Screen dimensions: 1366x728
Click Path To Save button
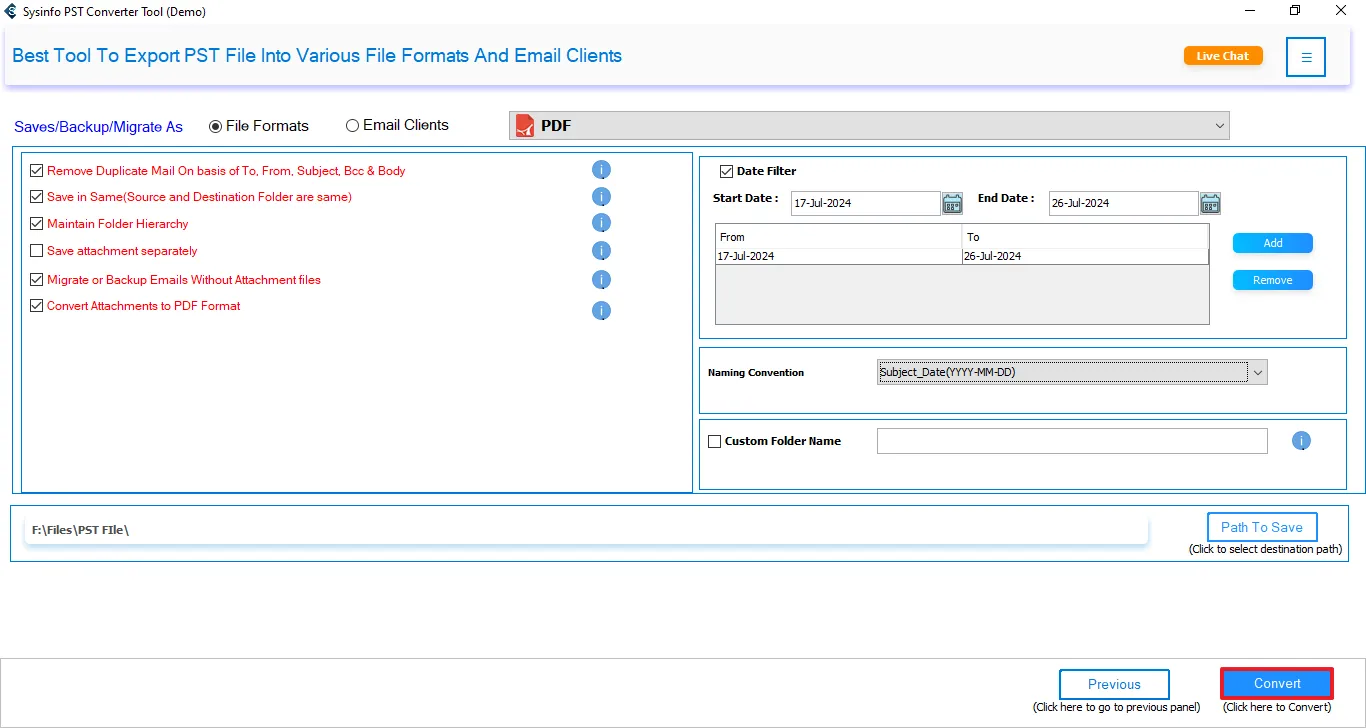click(x=1261, y=527)
